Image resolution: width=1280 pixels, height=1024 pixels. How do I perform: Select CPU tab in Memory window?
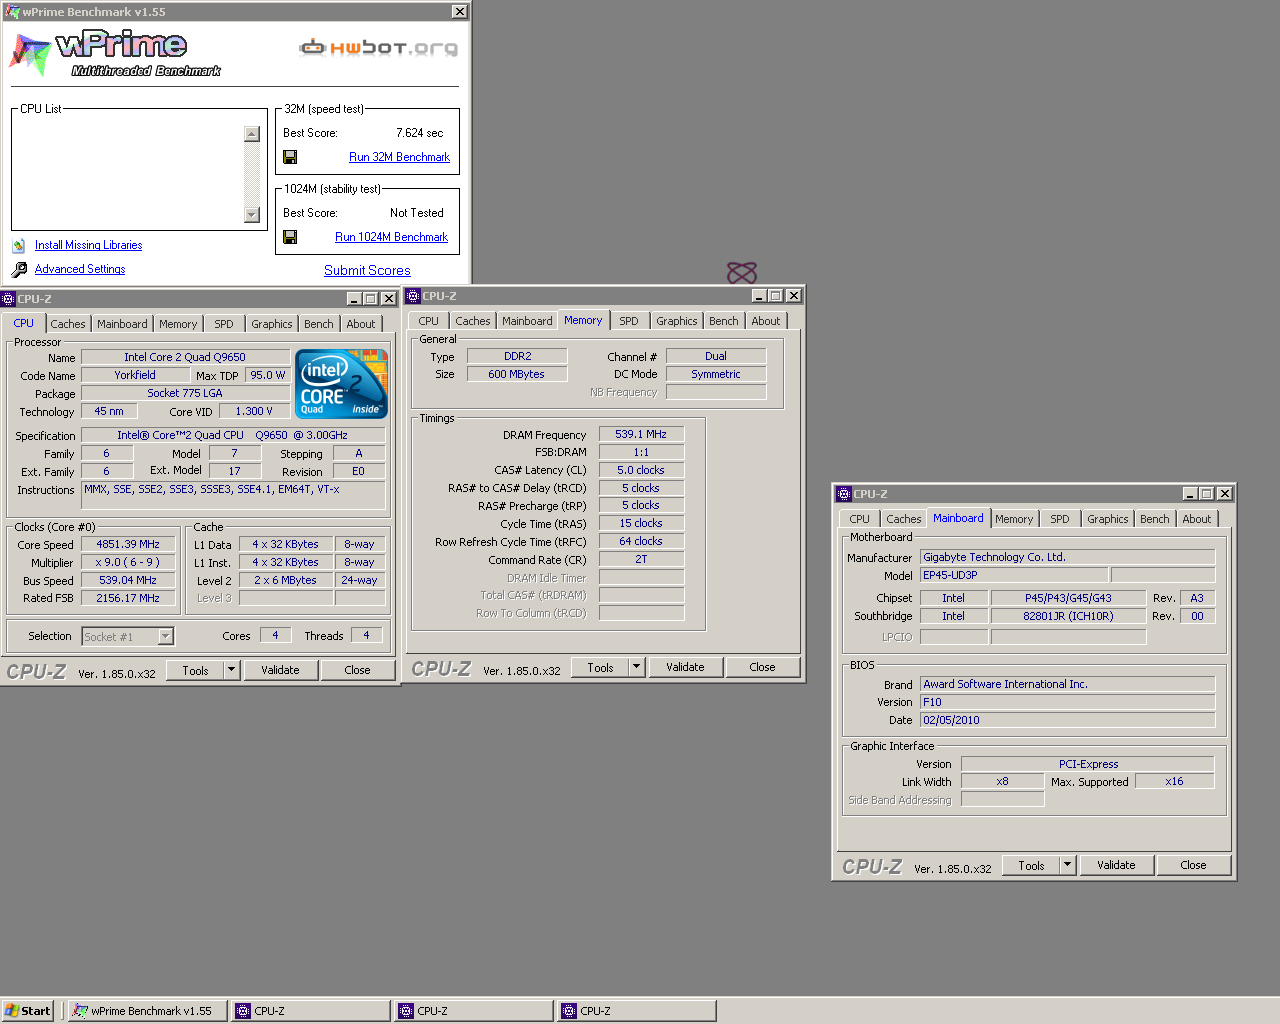[x=429, y=321]
